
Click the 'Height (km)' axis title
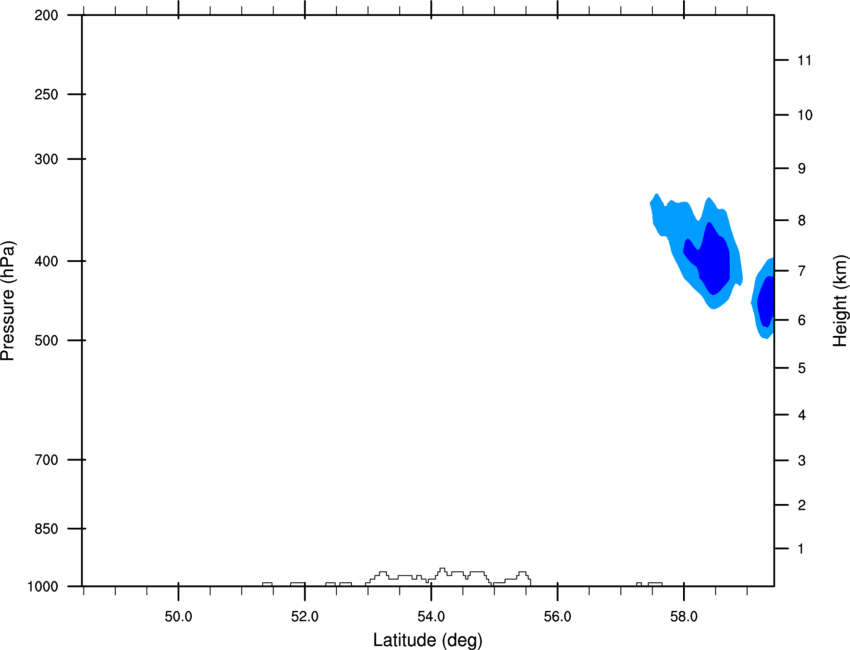coord(840,300)
